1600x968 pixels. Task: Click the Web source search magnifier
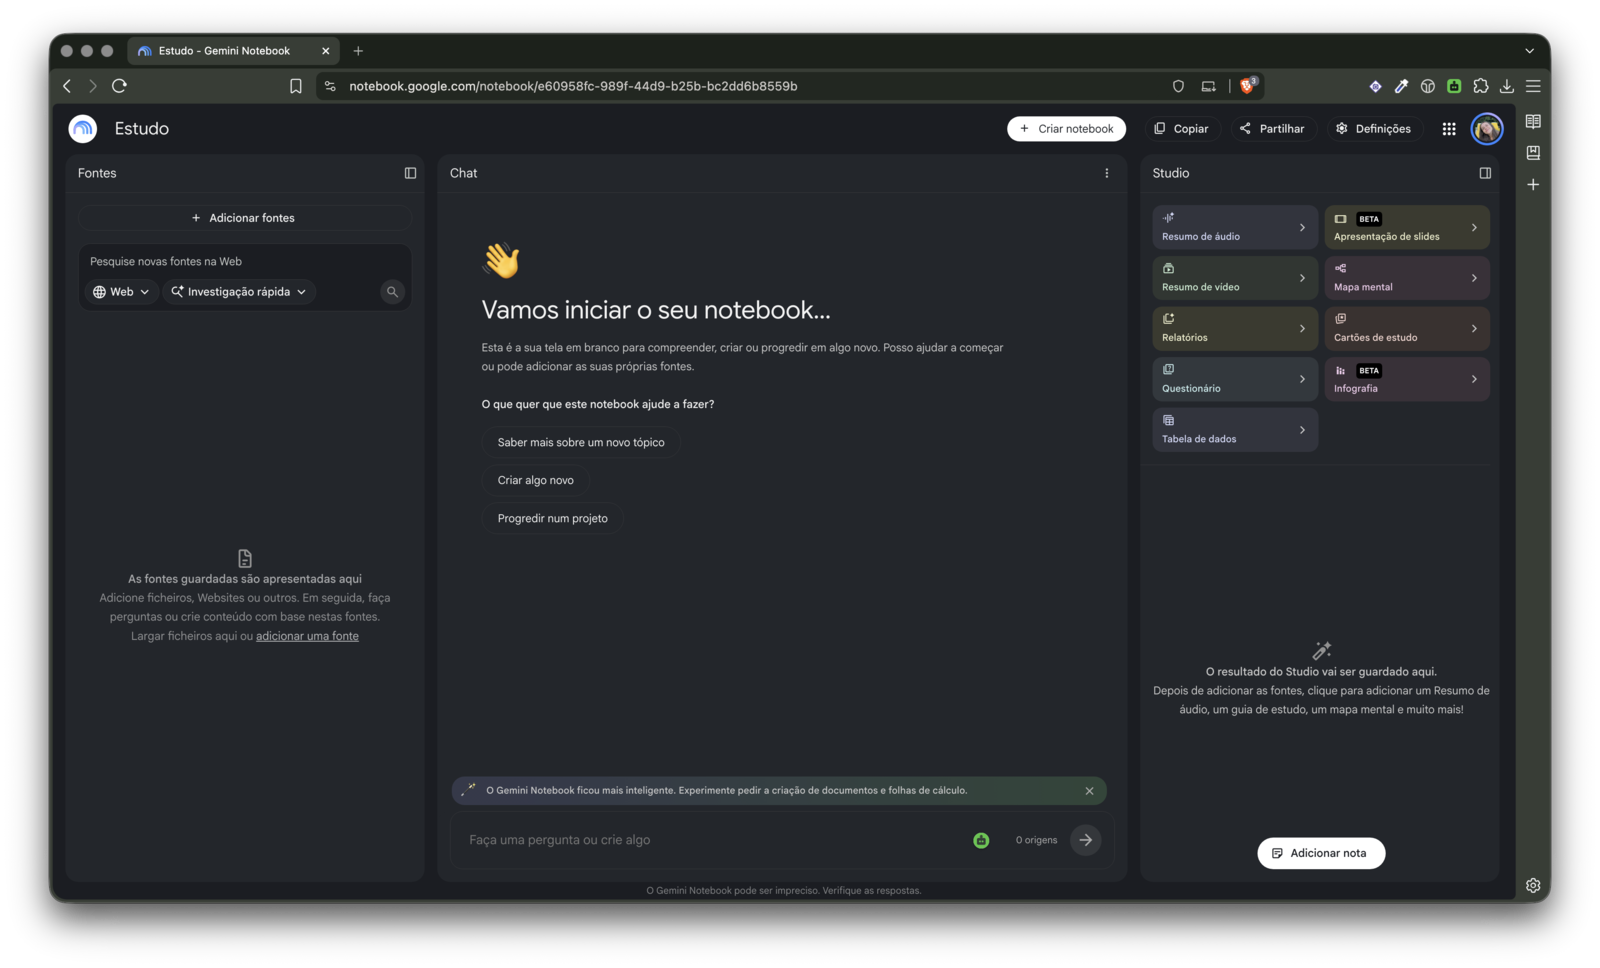click(392, 292)
